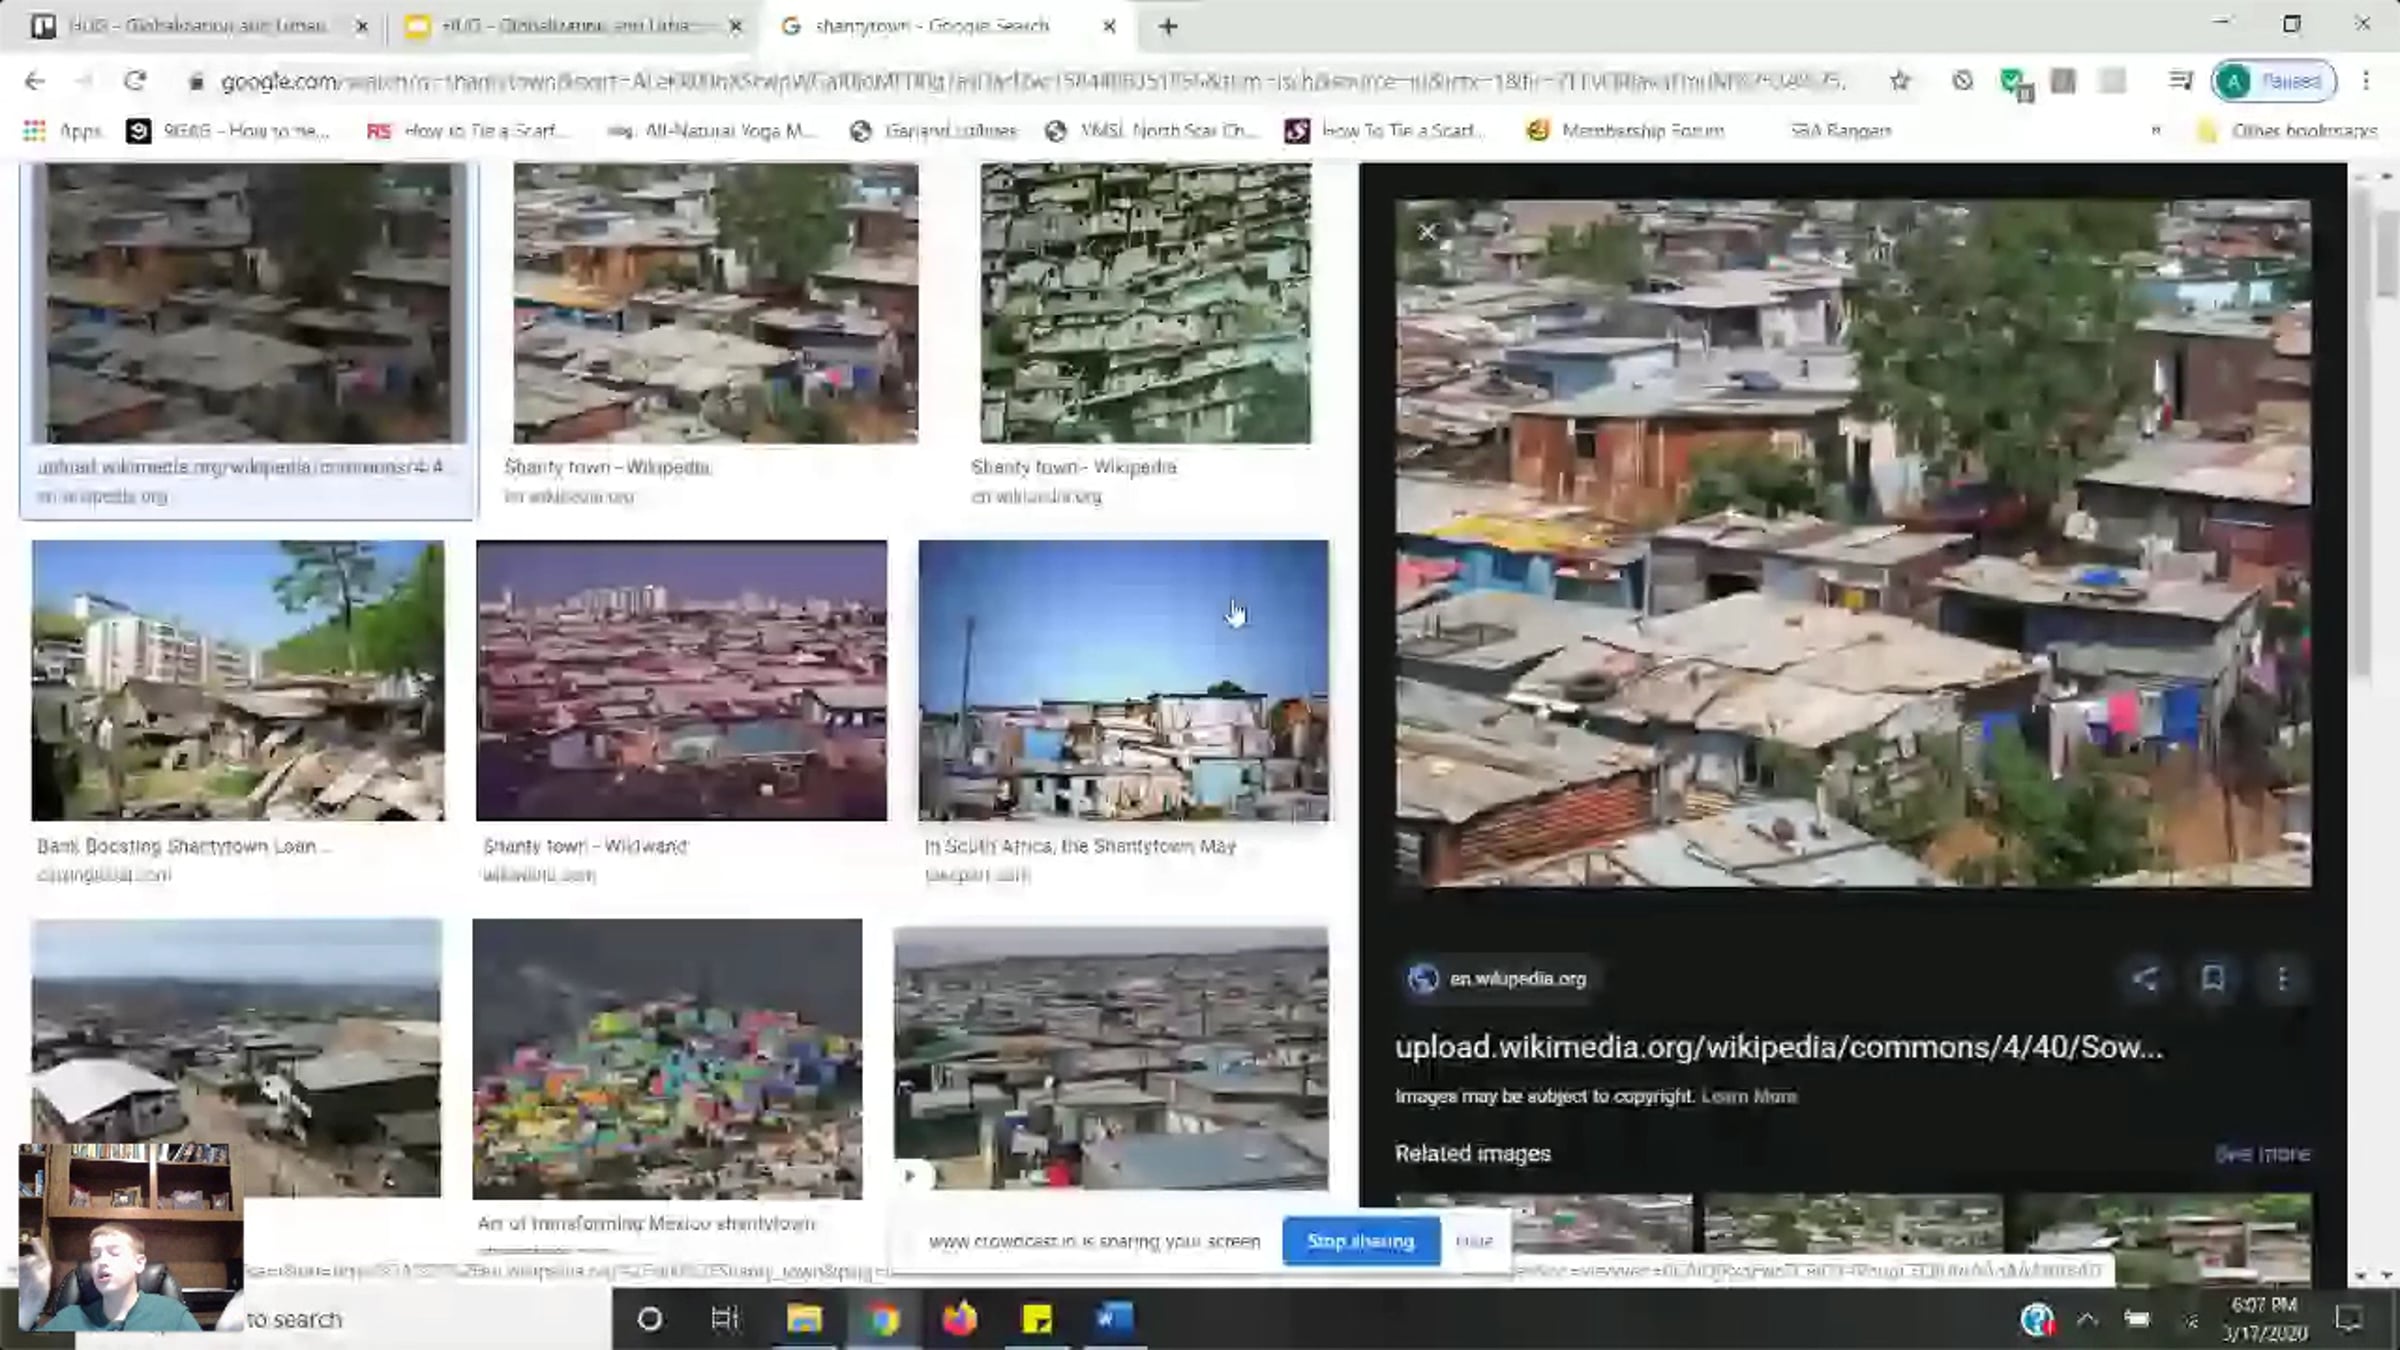Switch to the shantytown Google Search tab
Viewport: 2400px width, 1350px height.
click(x=930, y=26)
